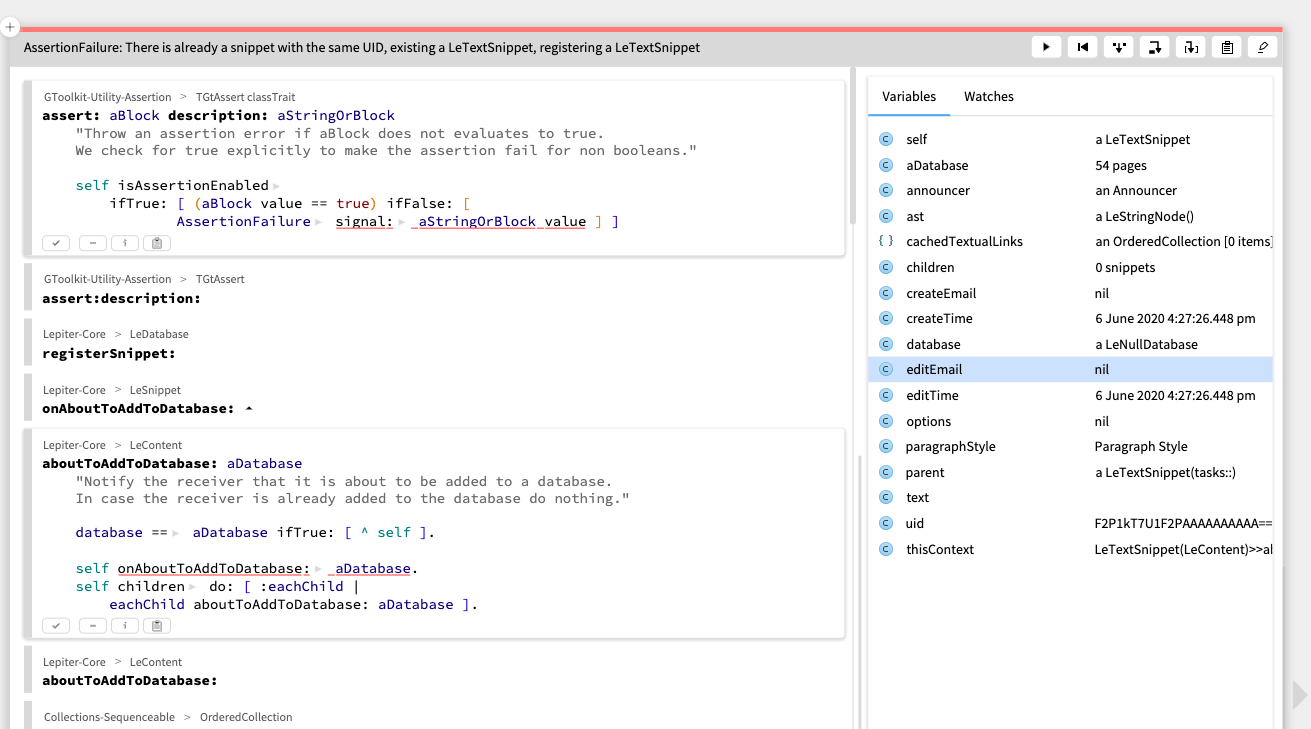
Task: Collapse arrow beside onAboutToAddToDatabase: stack frame
Action: pyautogui.click(x=248, y=409)
